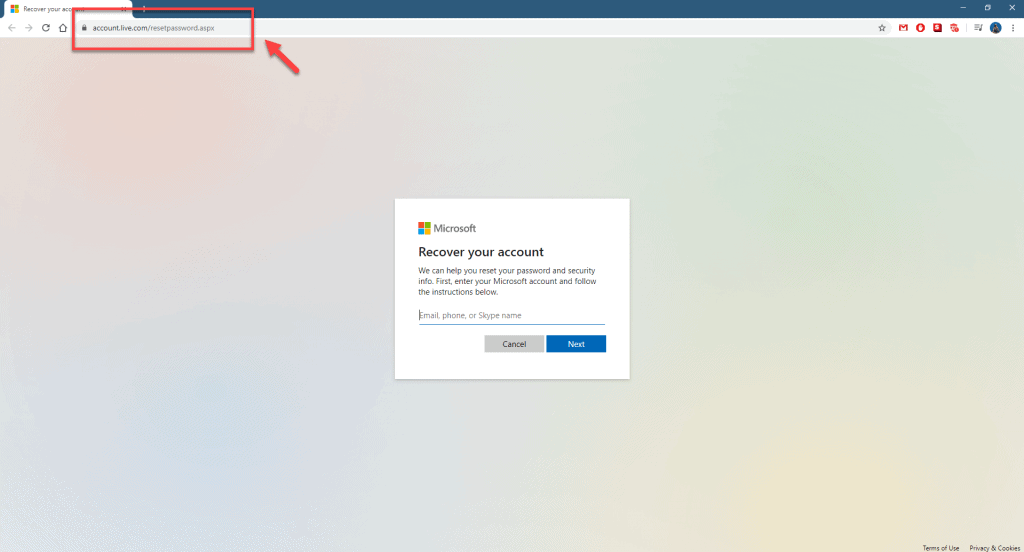Image resolution: width=1024 pixels, height=552 pixels.
Task: Click the Recover your account heading
Action: click(x=481, y=252)
